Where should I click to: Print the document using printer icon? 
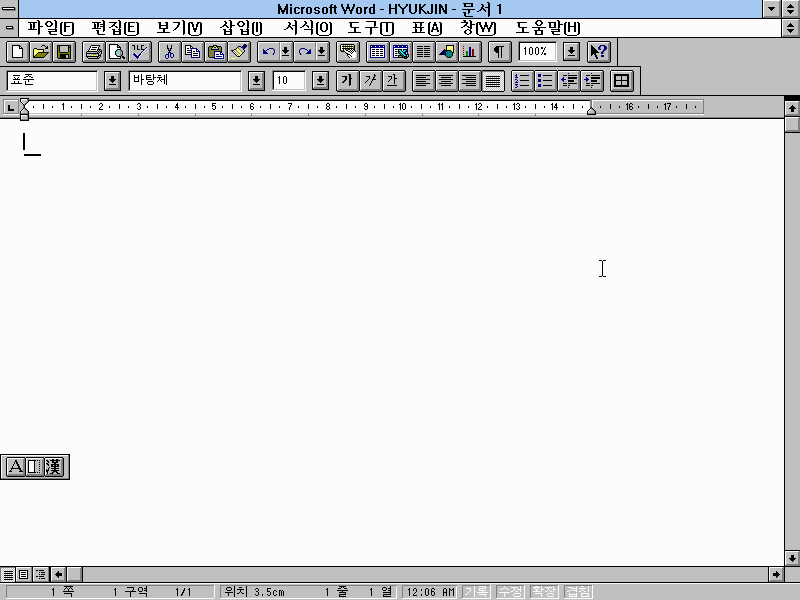tap(93, 52)
